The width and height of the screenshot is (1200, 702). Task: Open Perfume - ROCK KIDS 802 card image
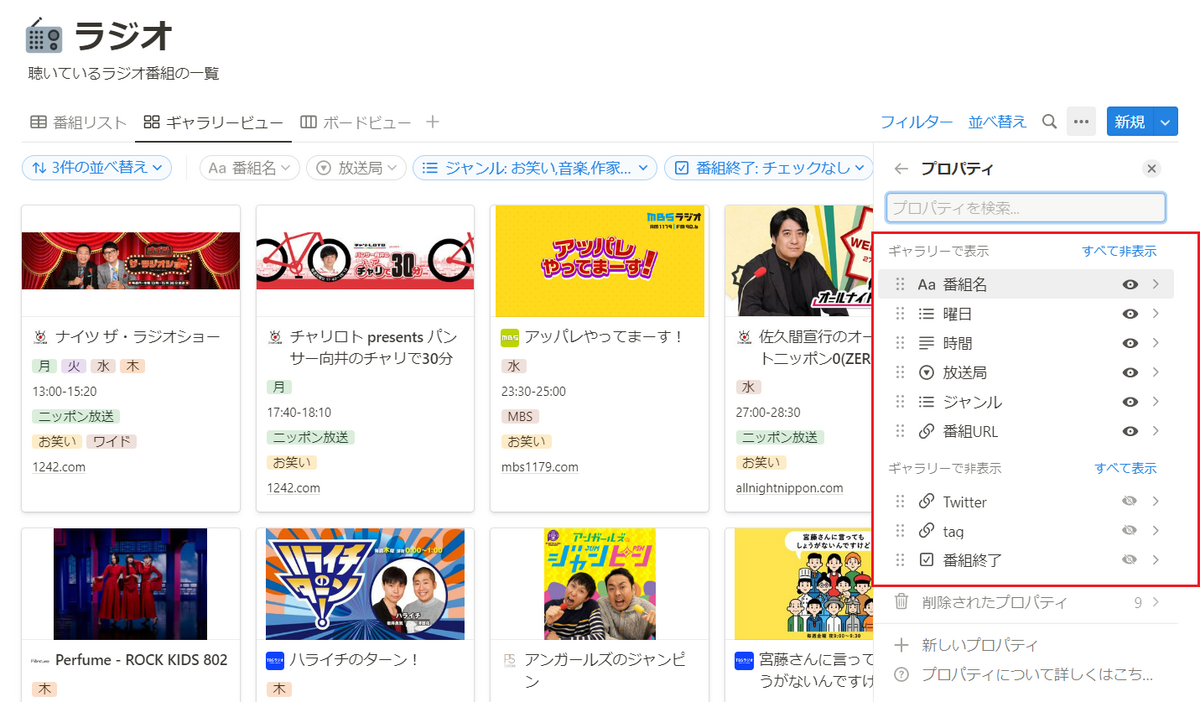[131, 584]
